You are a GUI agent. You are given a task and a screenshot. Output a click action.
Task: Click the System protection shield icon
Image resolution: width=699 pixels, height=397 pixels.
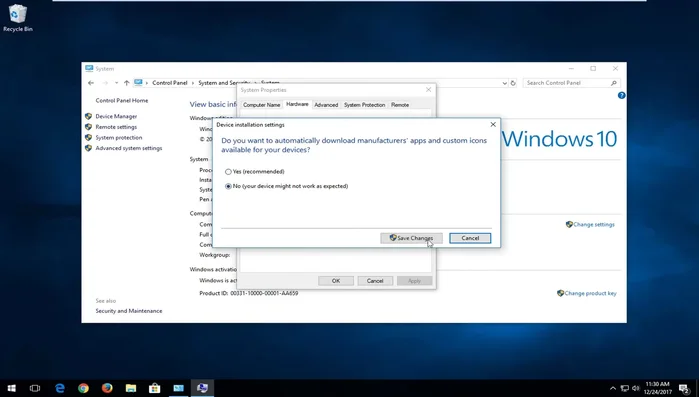(x=88, y=138)
